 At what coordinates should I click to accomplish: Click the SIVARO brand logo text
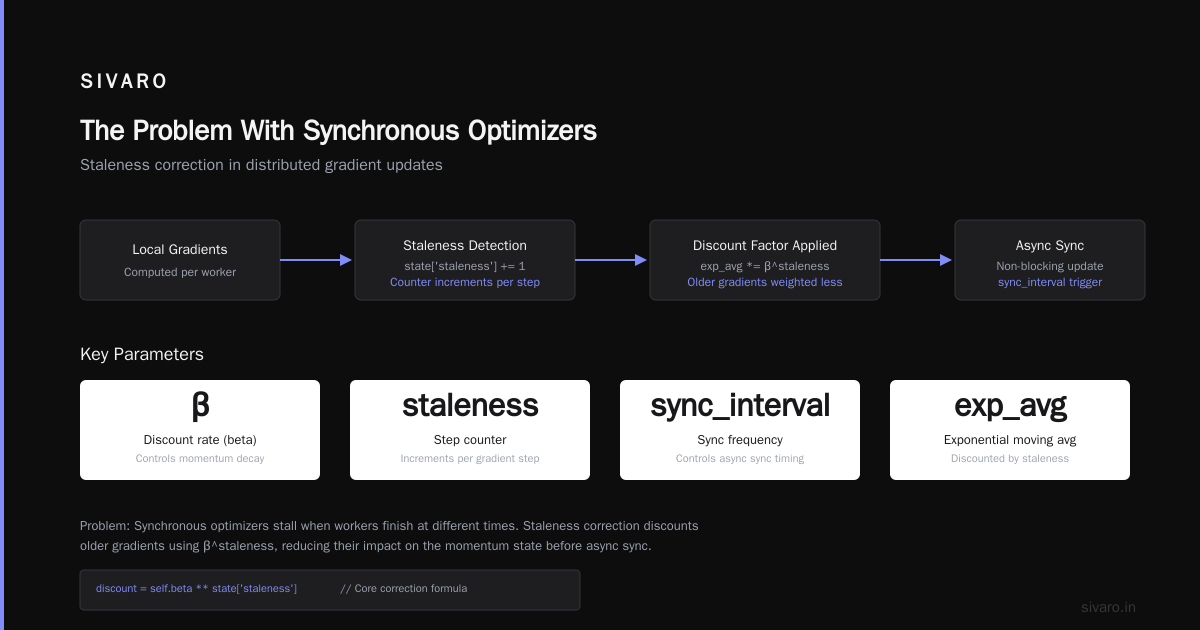point(124,82)
